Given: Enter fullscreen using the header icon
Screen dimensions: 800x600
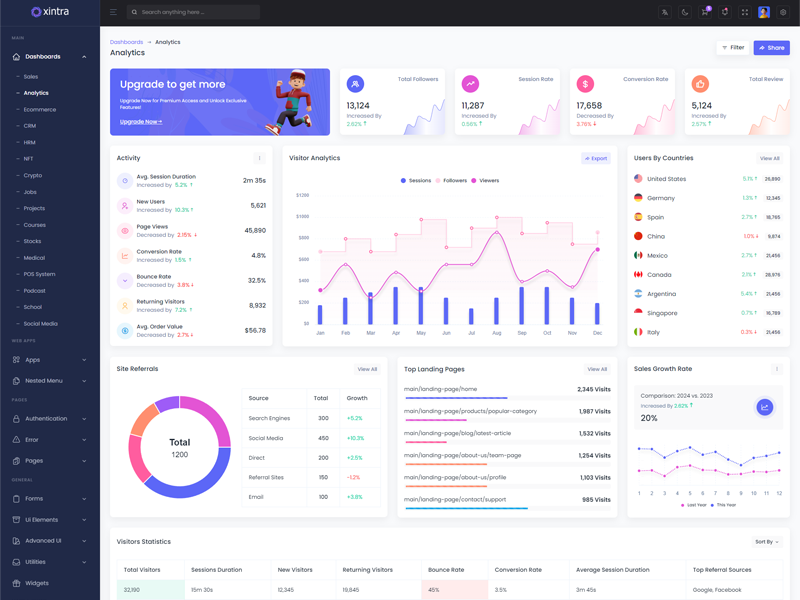Looking at the screenshot, I should click(745, 12).
